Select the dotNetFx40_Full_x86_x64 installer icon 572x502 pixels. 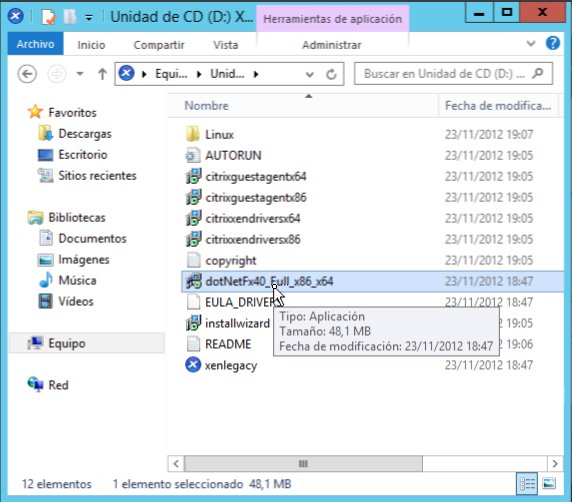[193, 281]
